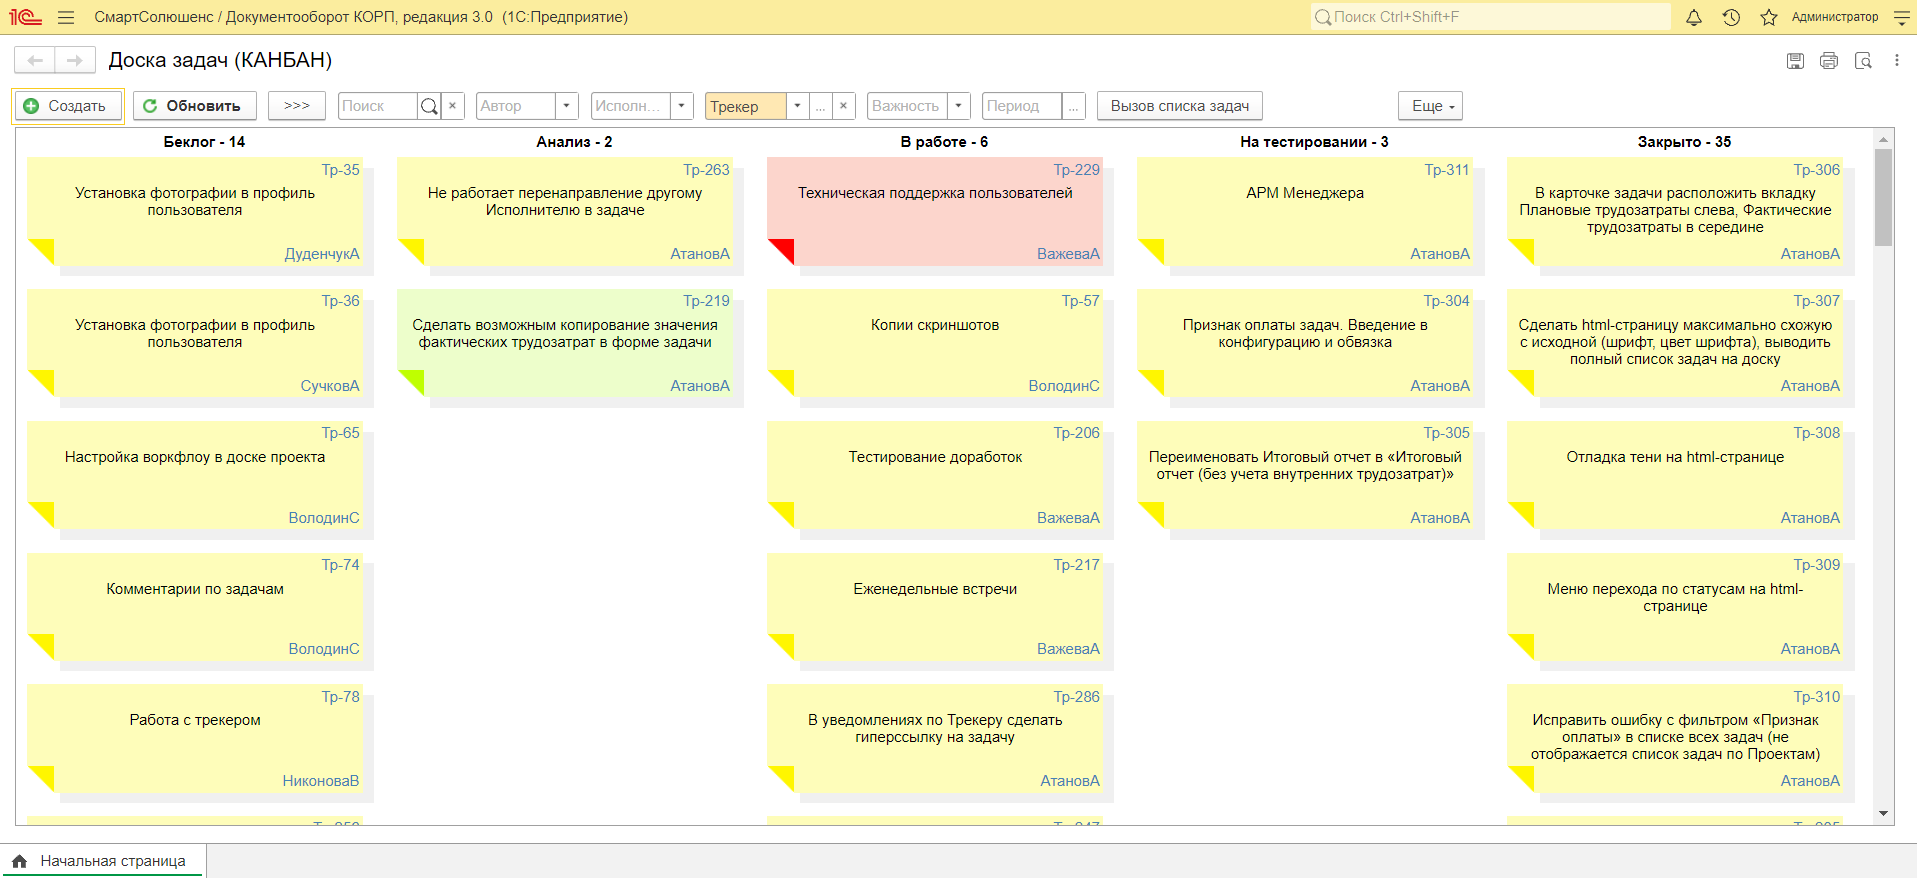Screen dimensions: 1917x878
Task: Click НиконоваВ on card Tp-78
Action: (x=321, y=781)
